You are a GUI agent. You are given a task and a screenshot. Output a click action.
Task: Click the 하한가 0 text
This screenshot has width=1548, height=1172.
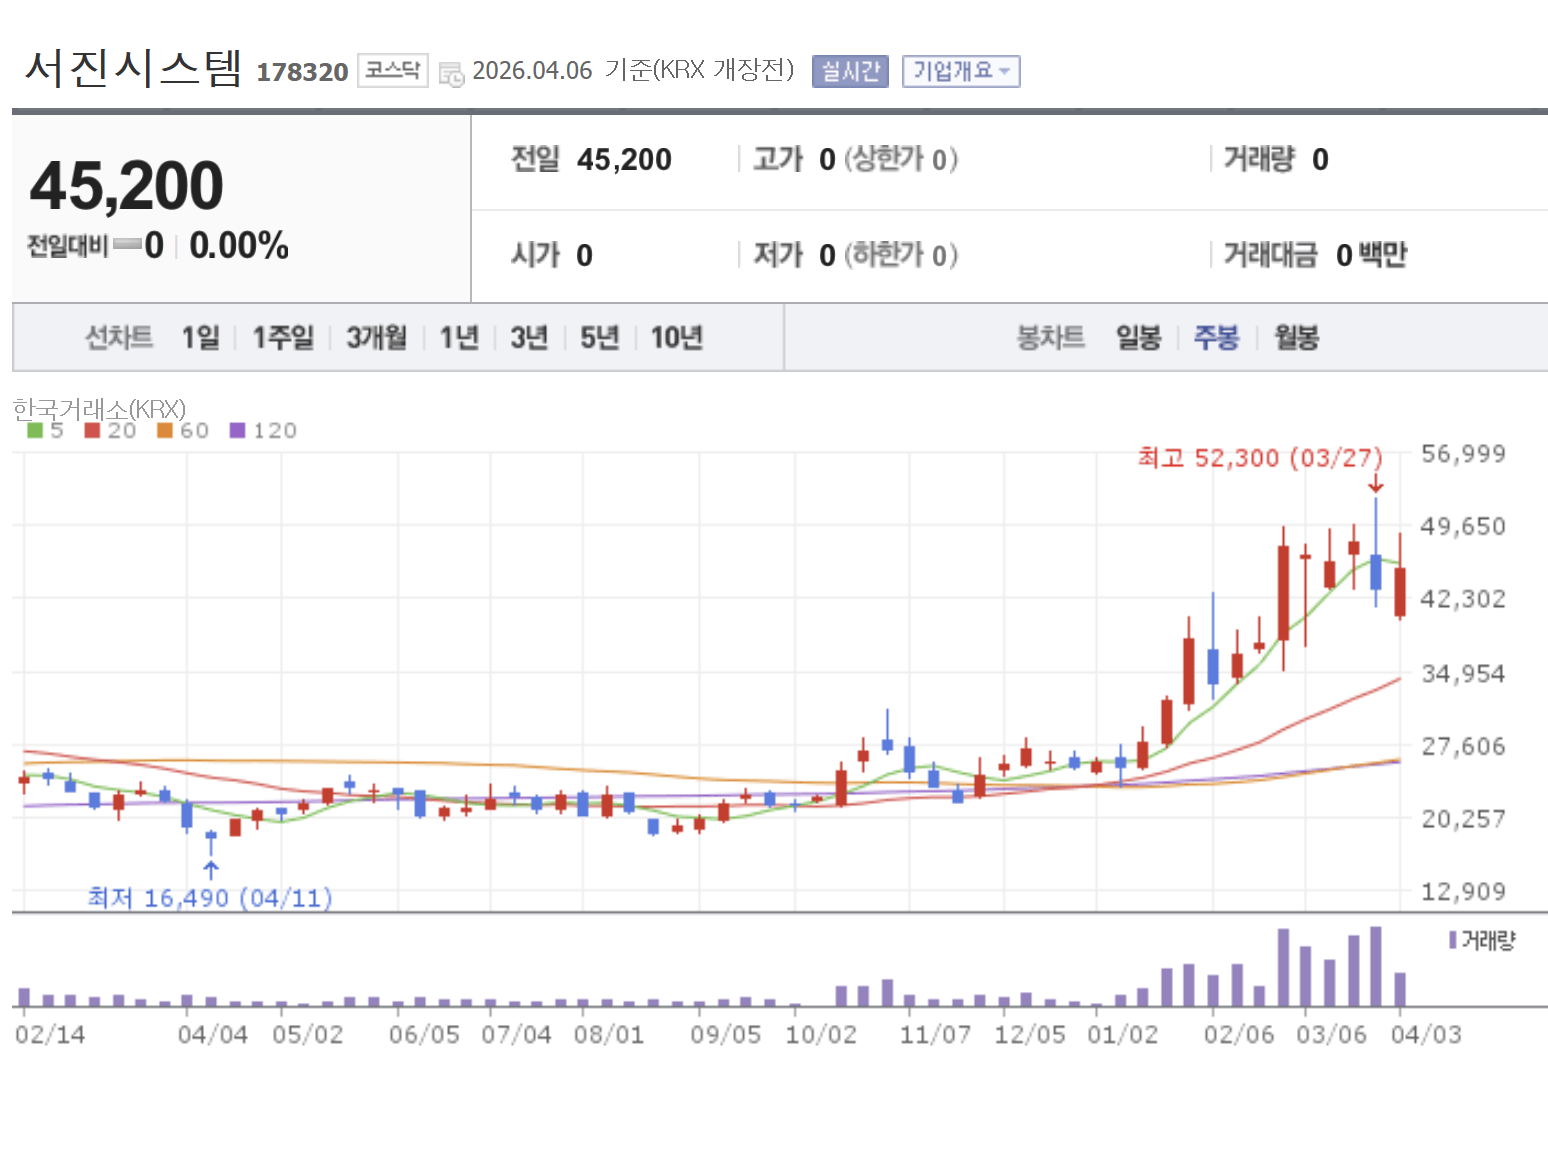pos(900,255)
